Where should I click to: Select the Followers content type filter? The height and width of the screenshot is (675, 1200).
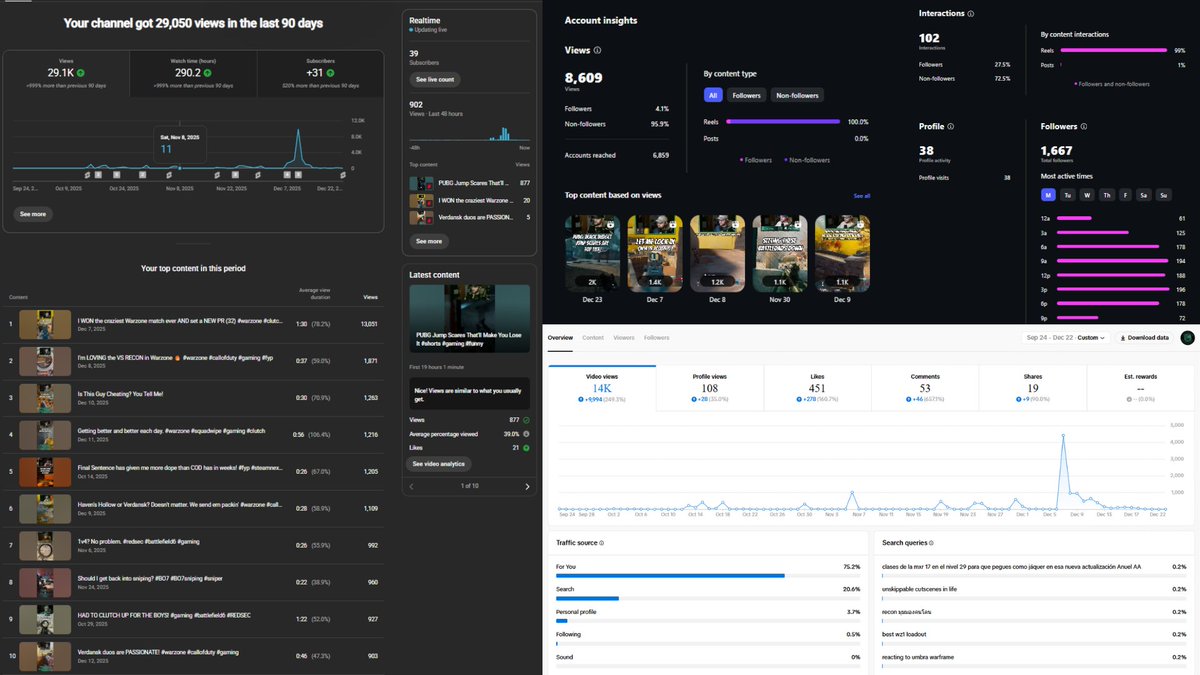[x=746, y=95]
